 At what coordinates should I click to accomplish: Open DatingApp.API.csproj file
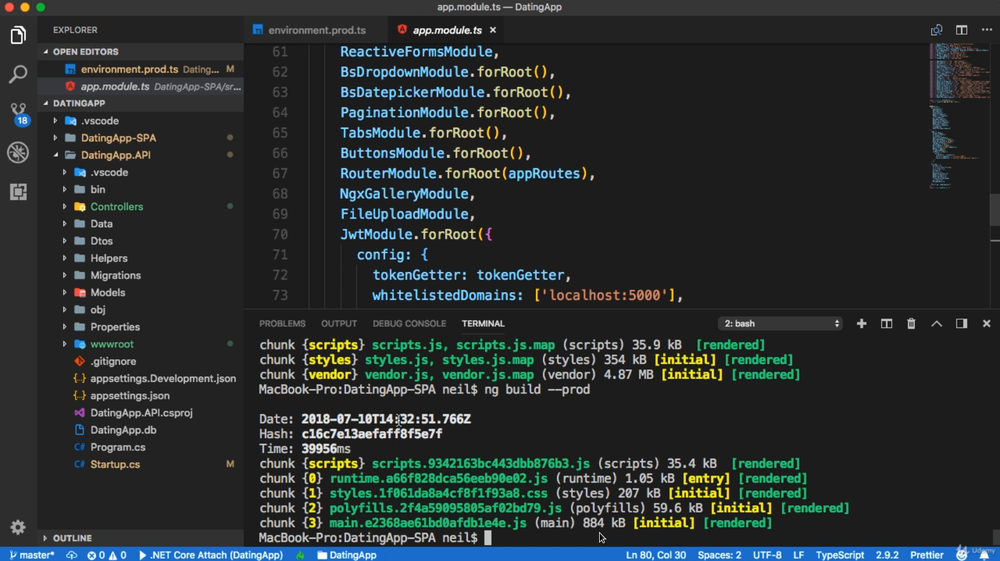(x=140, y=412)
